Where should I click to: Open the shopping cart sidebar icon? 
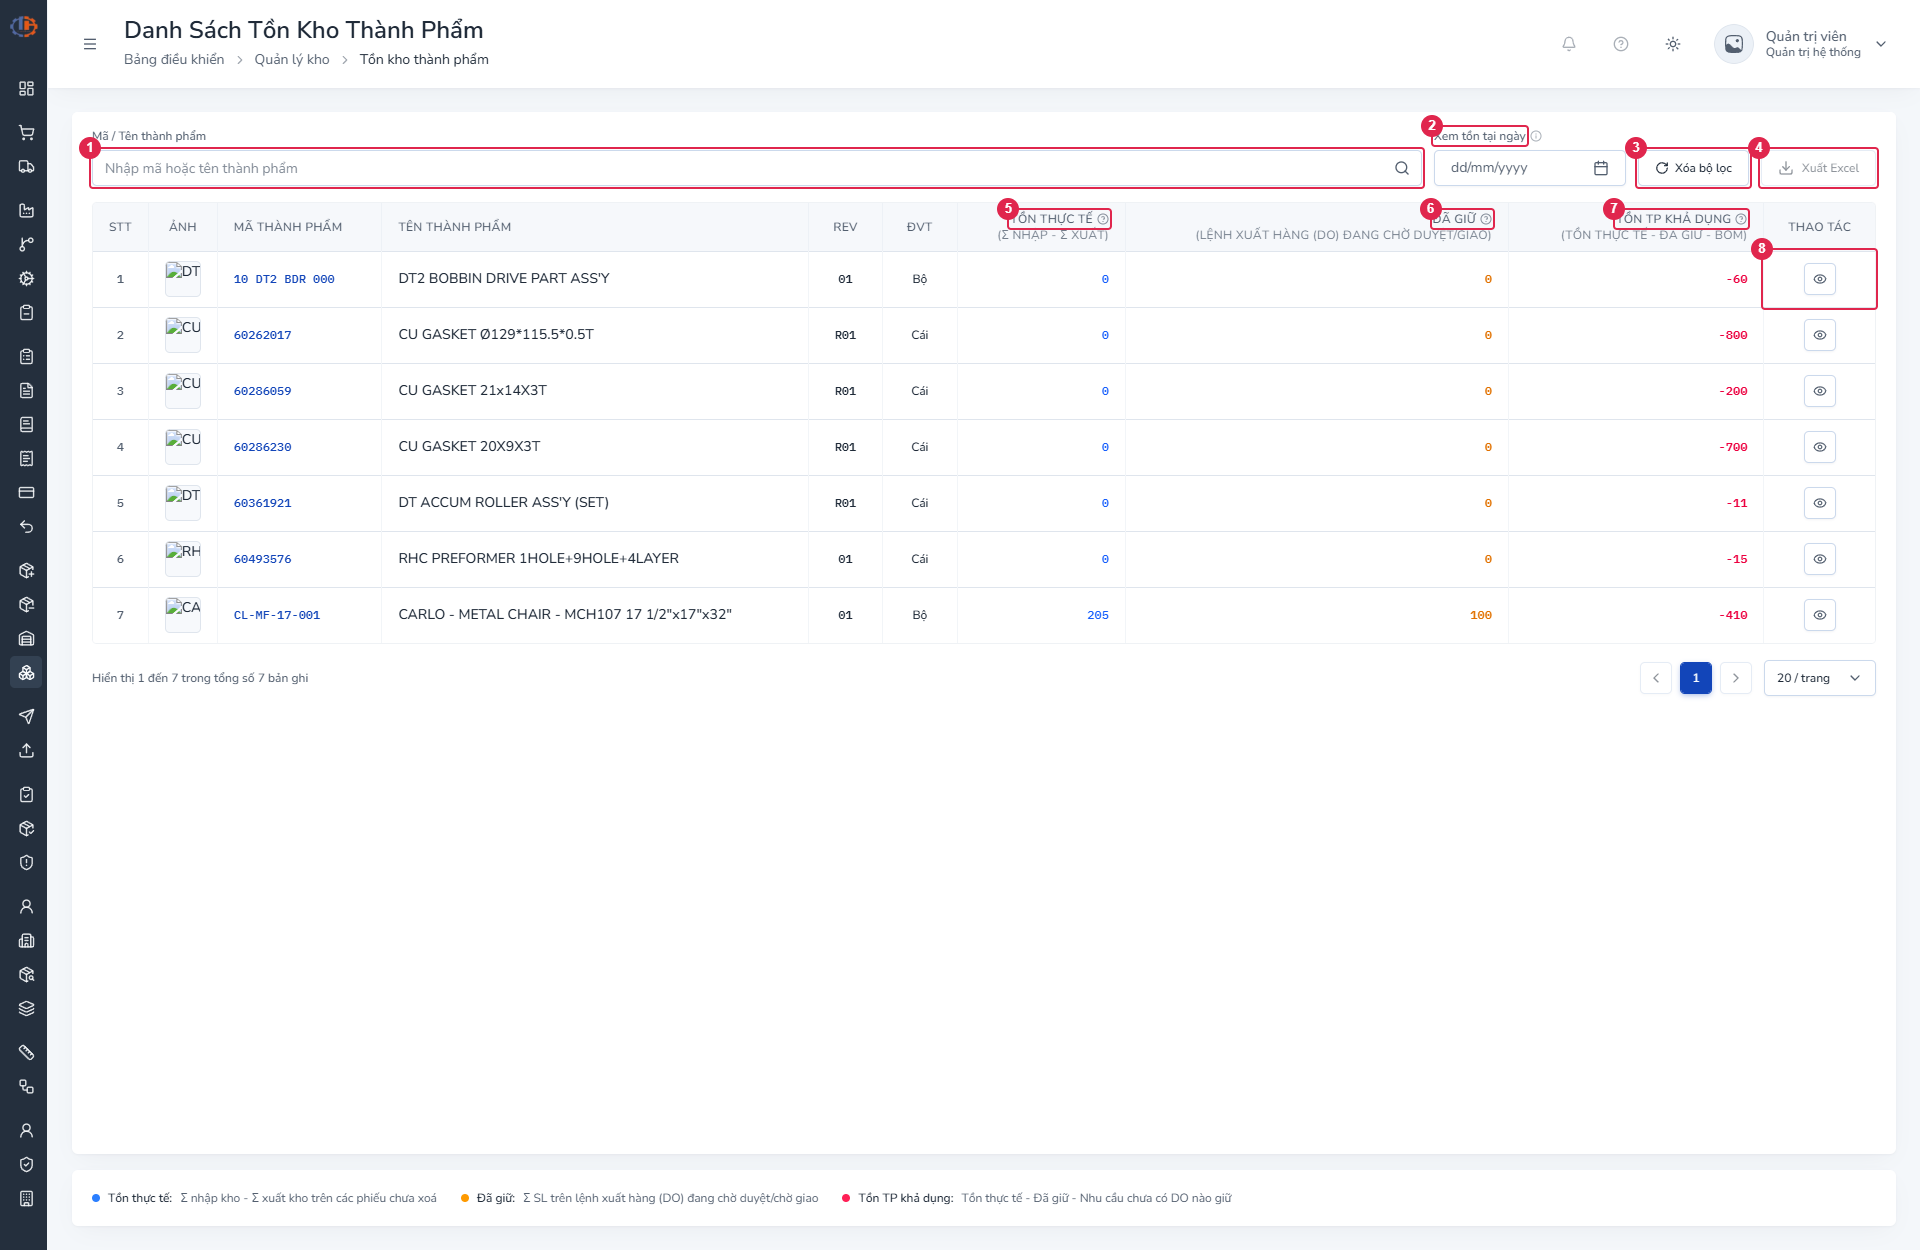(27, 133)
